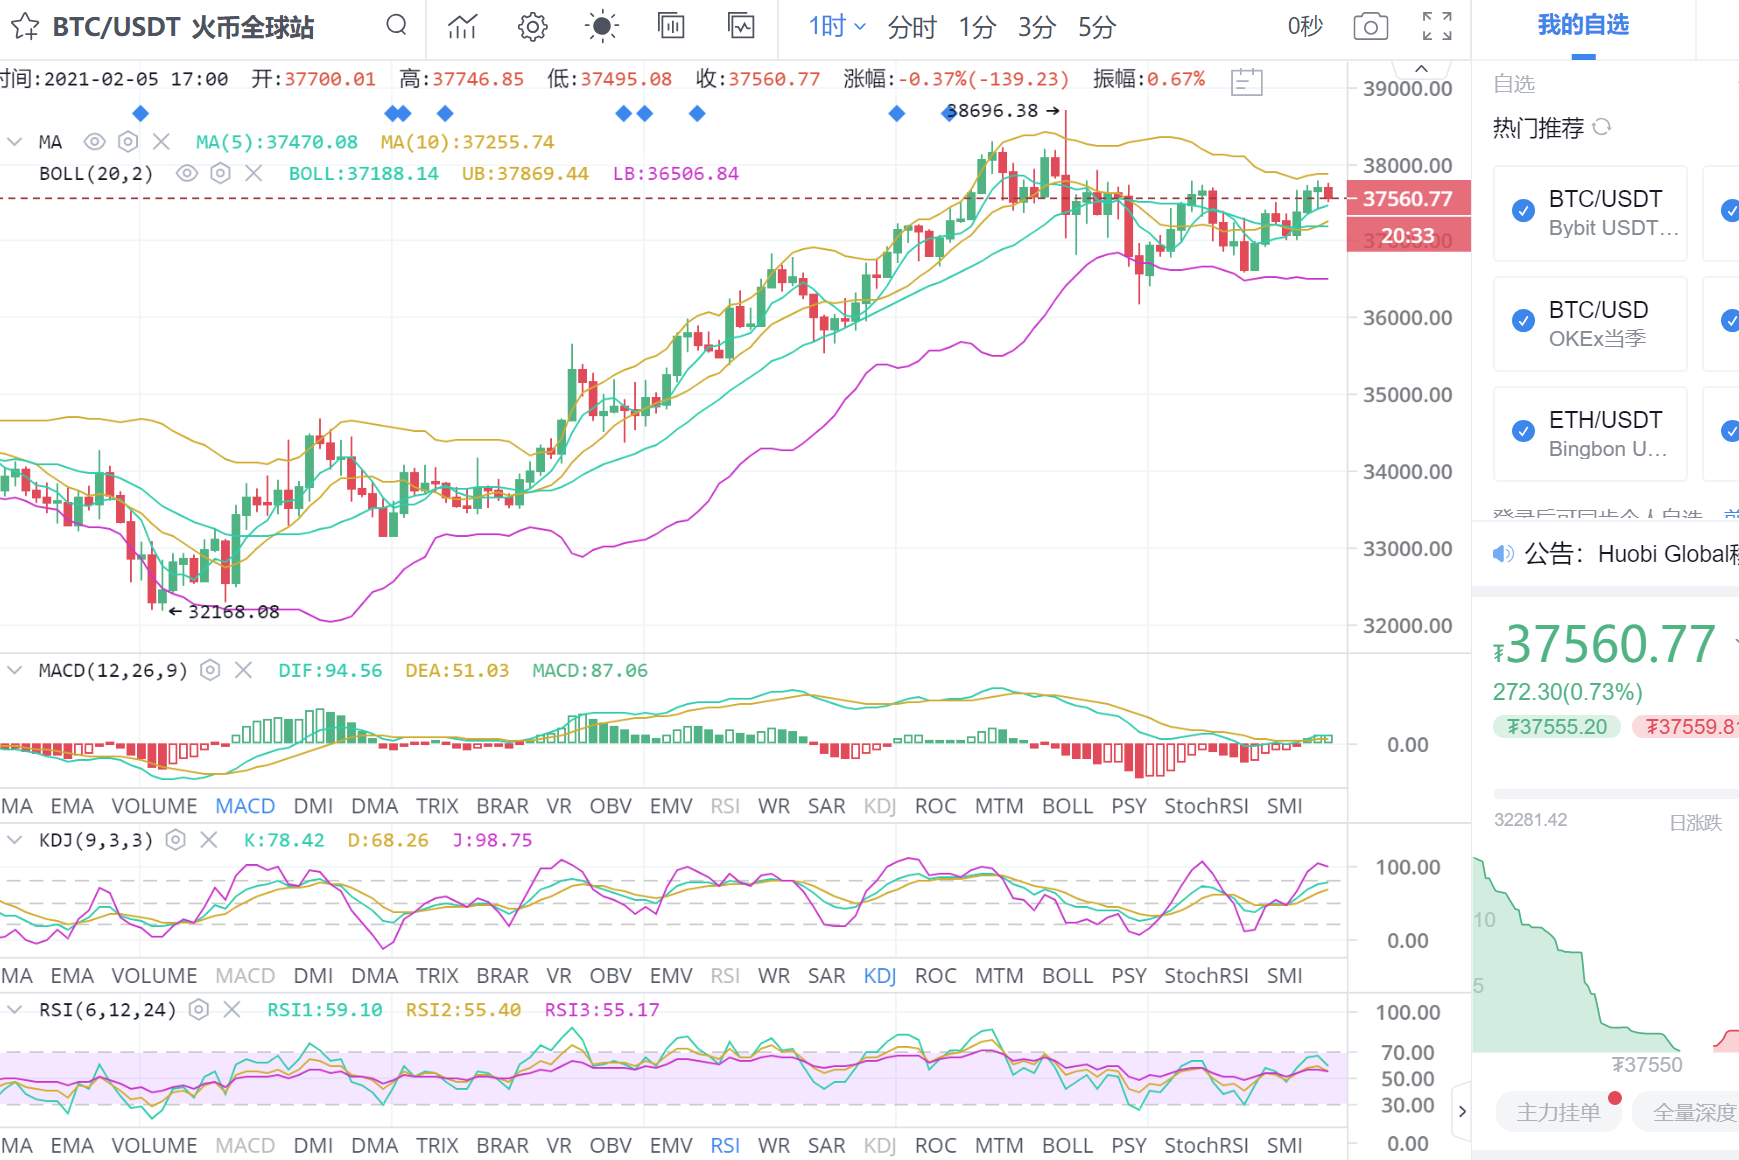Click the 主力挂单 button

click(x=1558, y=1112)
